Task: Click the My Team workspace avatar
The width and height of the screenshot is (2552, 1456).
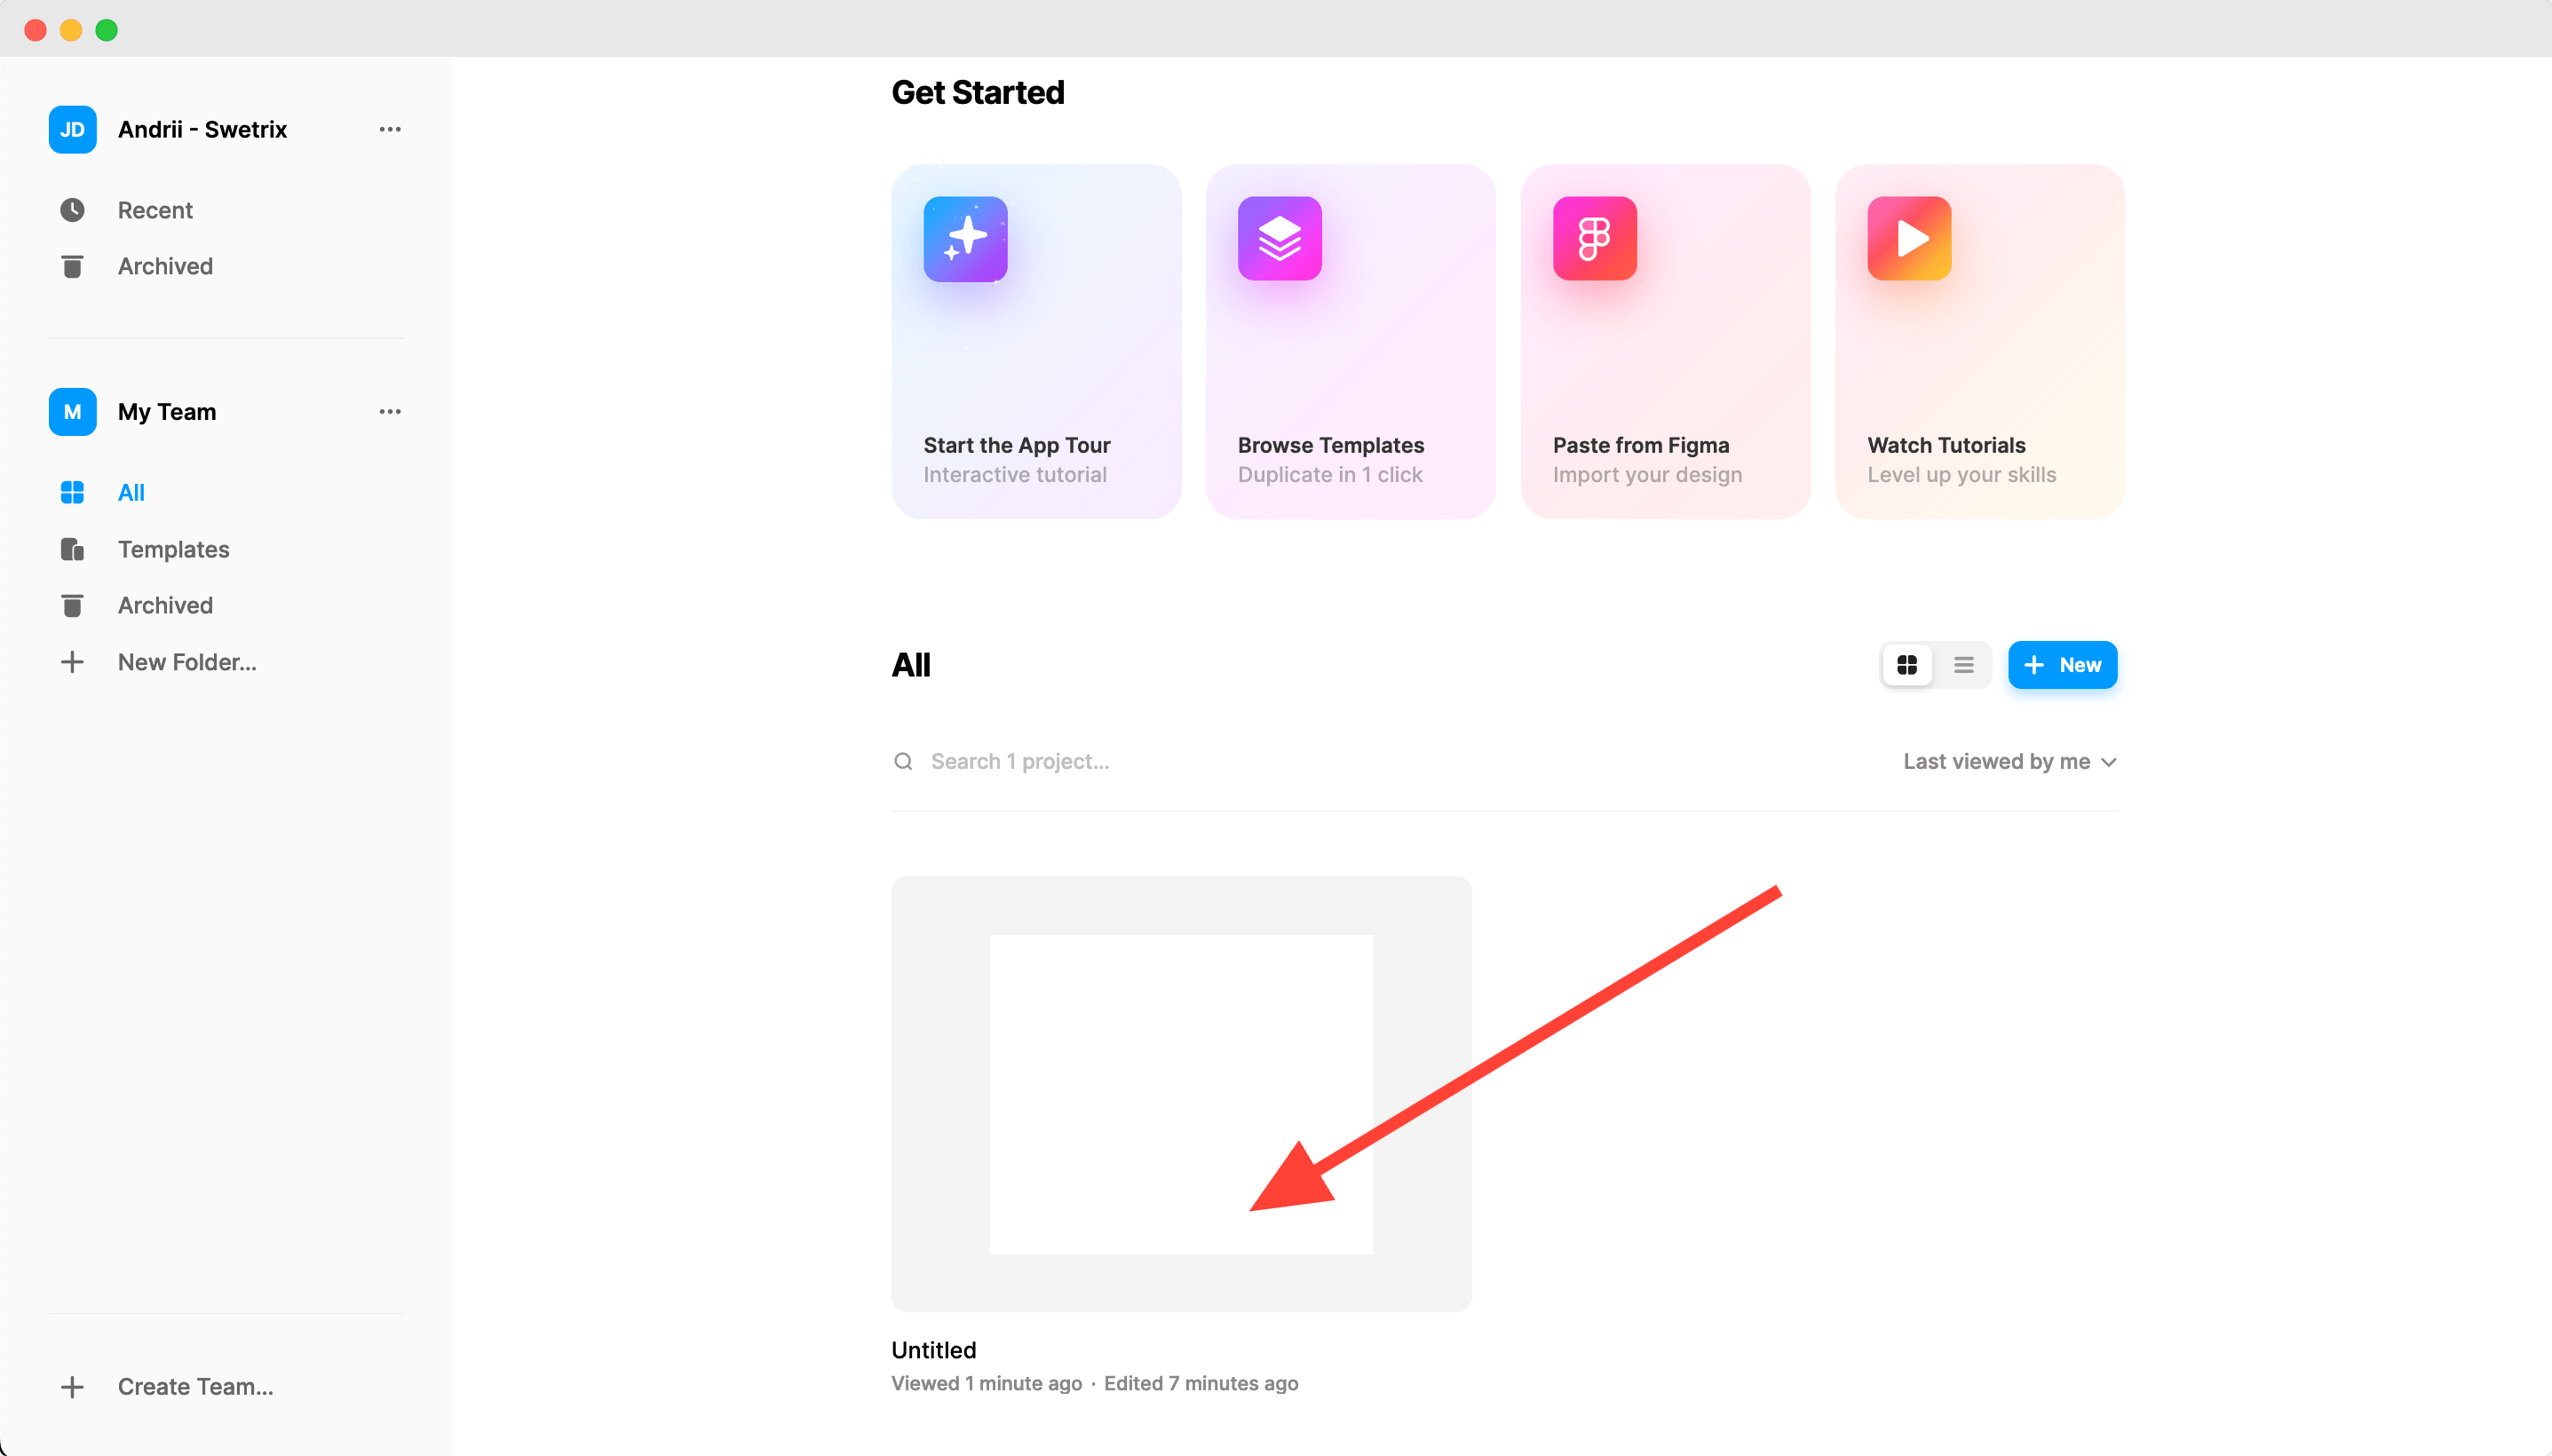Action: (72, 411)
